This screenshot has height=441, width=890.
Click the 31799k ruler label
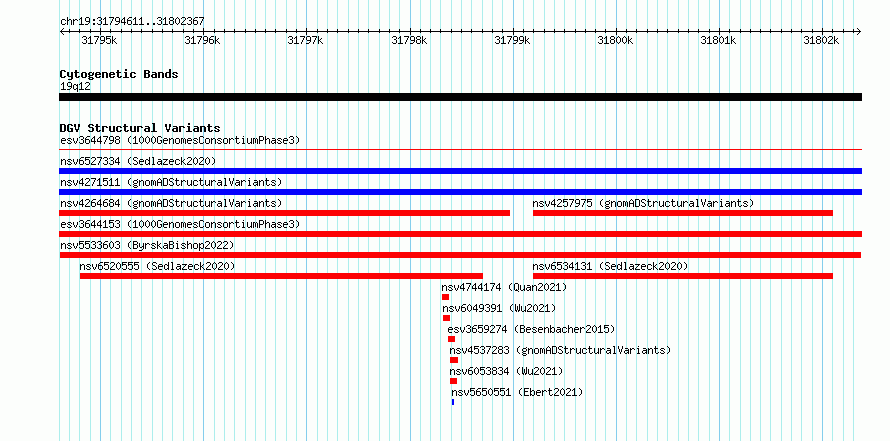[x=513, y=40]
